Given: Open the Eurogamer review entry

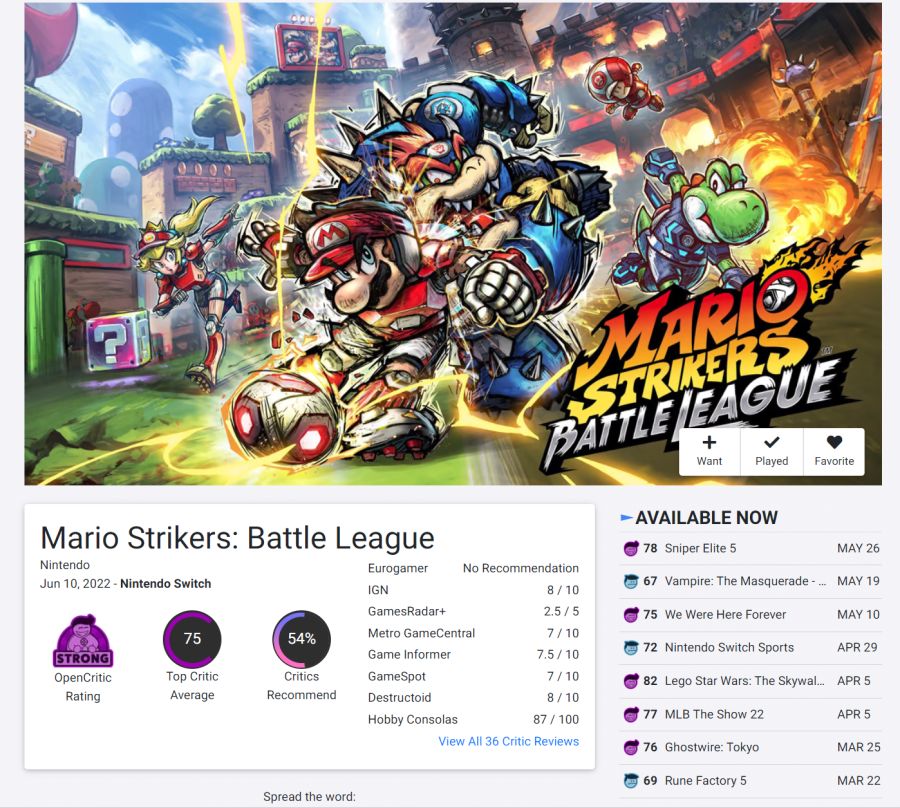Looking at the screenshot, I should (x=474, y=568).
